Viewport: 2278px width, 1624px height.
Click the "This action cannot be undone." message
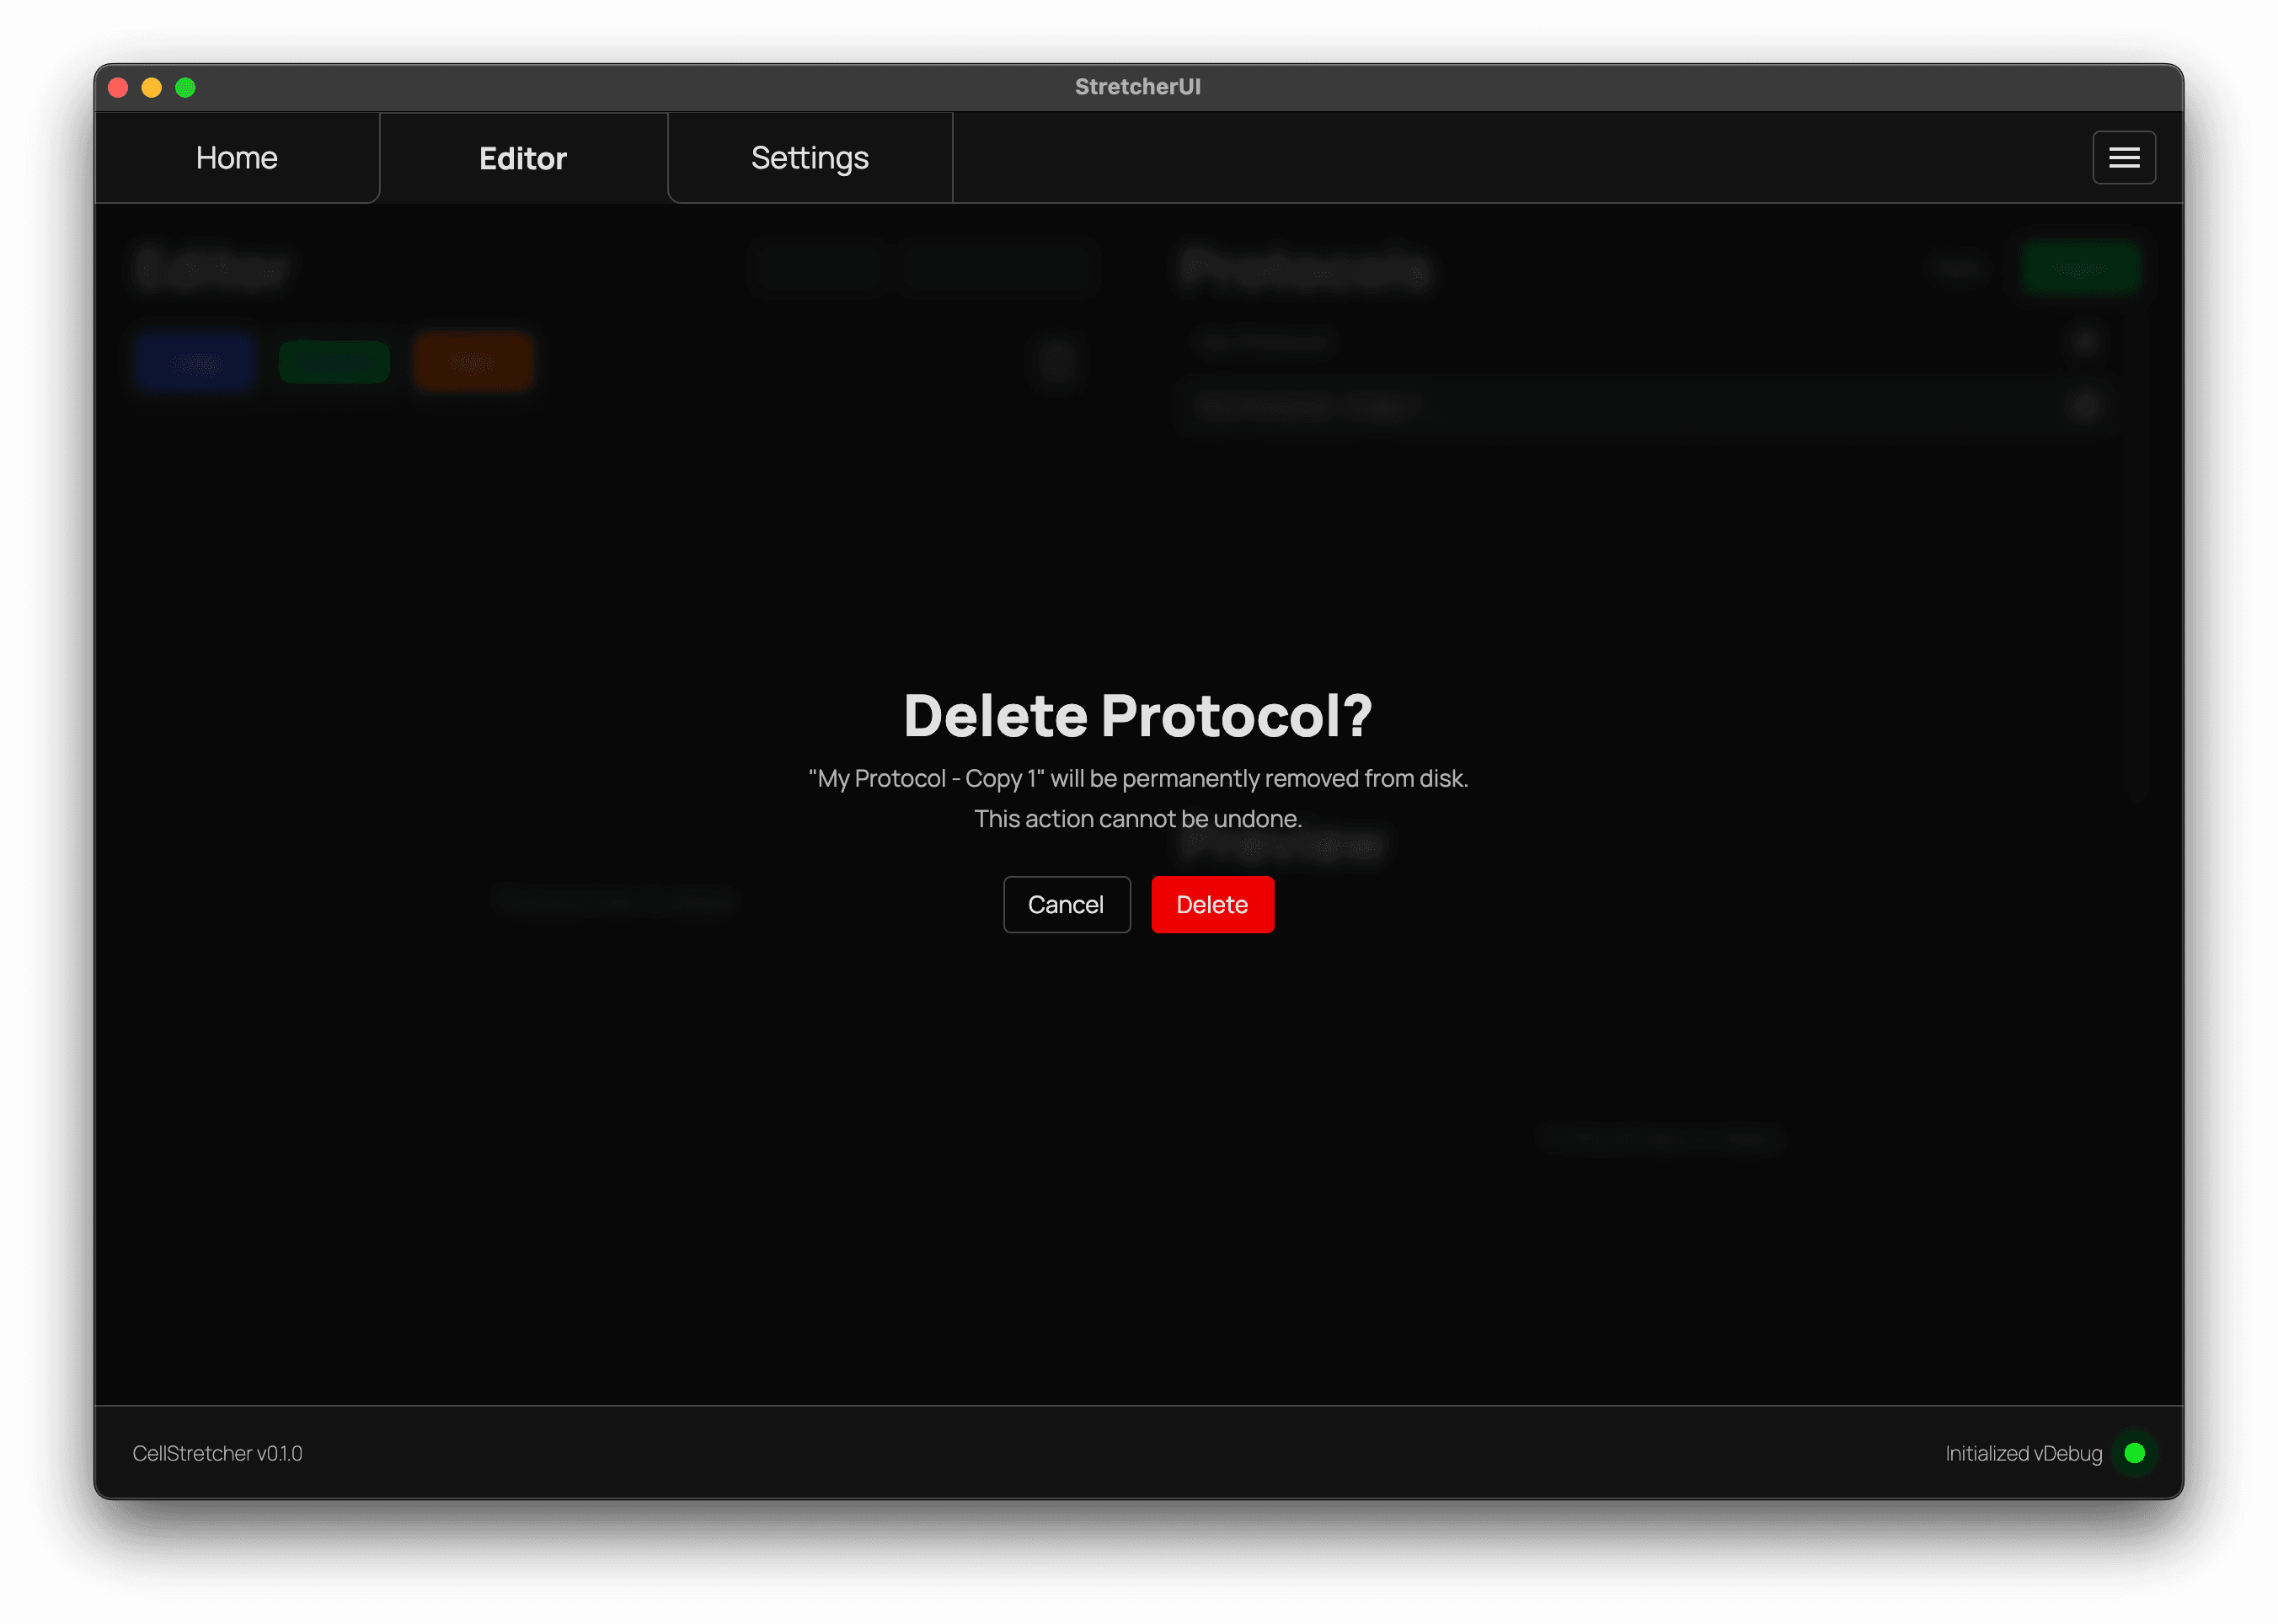coord(1138,819)
